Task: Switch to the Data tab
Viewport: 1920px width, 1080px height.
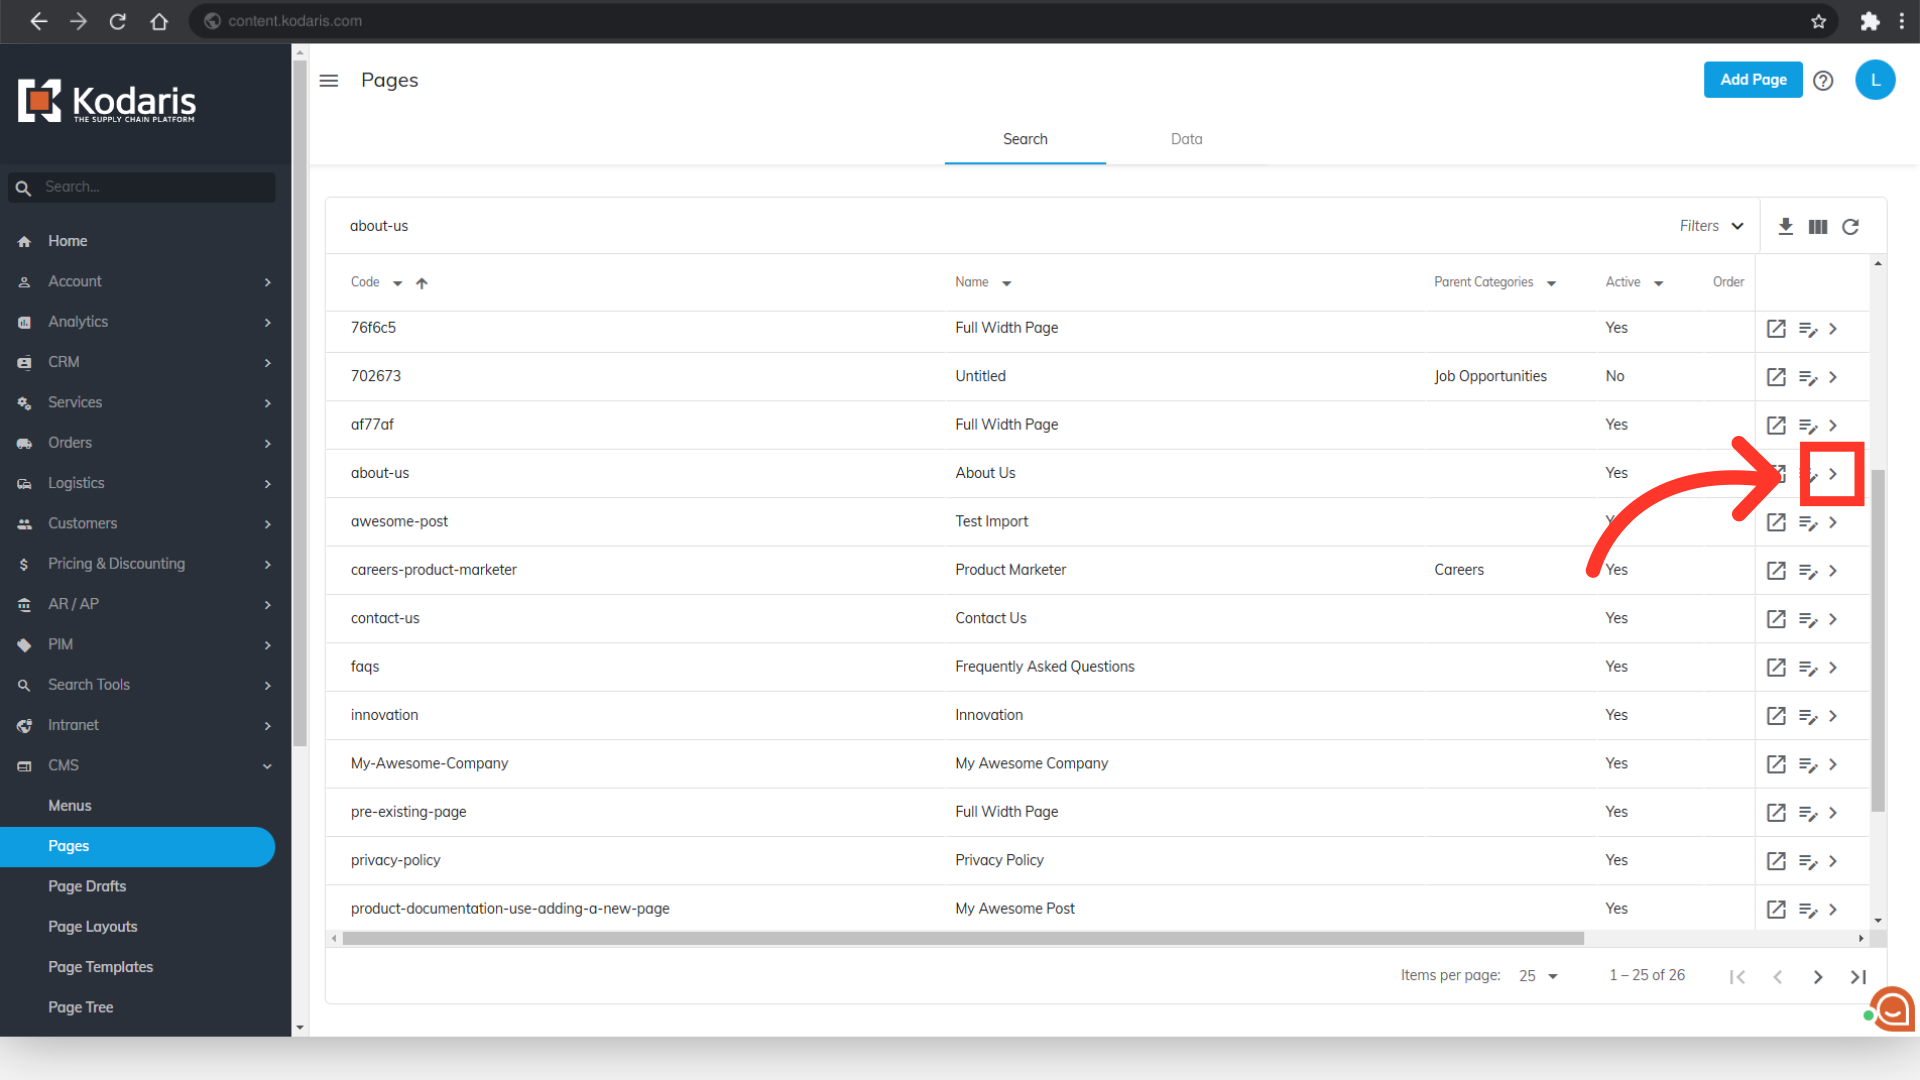Action: tap(1186, 139)
